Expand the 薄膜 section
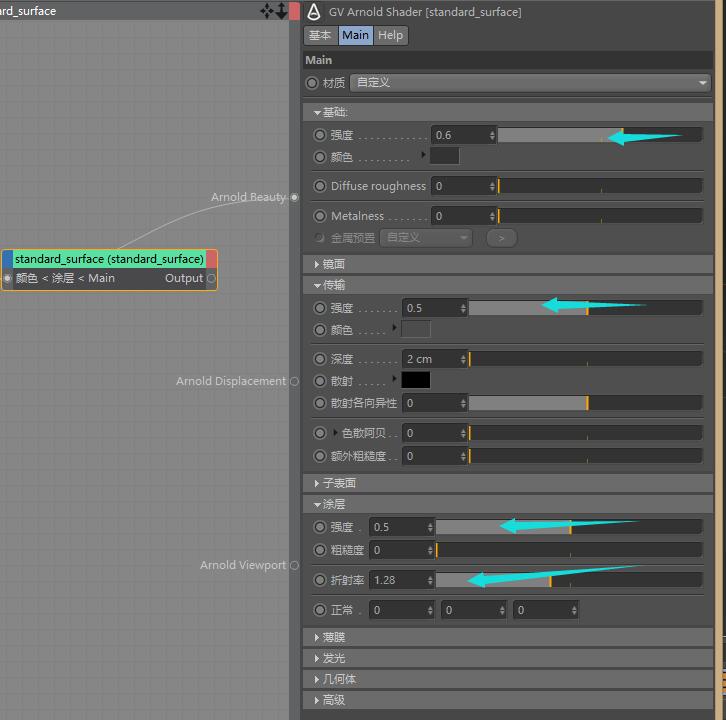This screenshot has height=720, width=726. tap(317, 638)
